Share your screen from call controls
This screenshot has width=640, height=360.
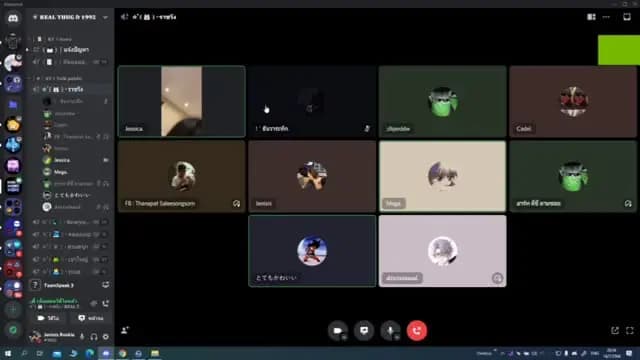coord(364,330)
